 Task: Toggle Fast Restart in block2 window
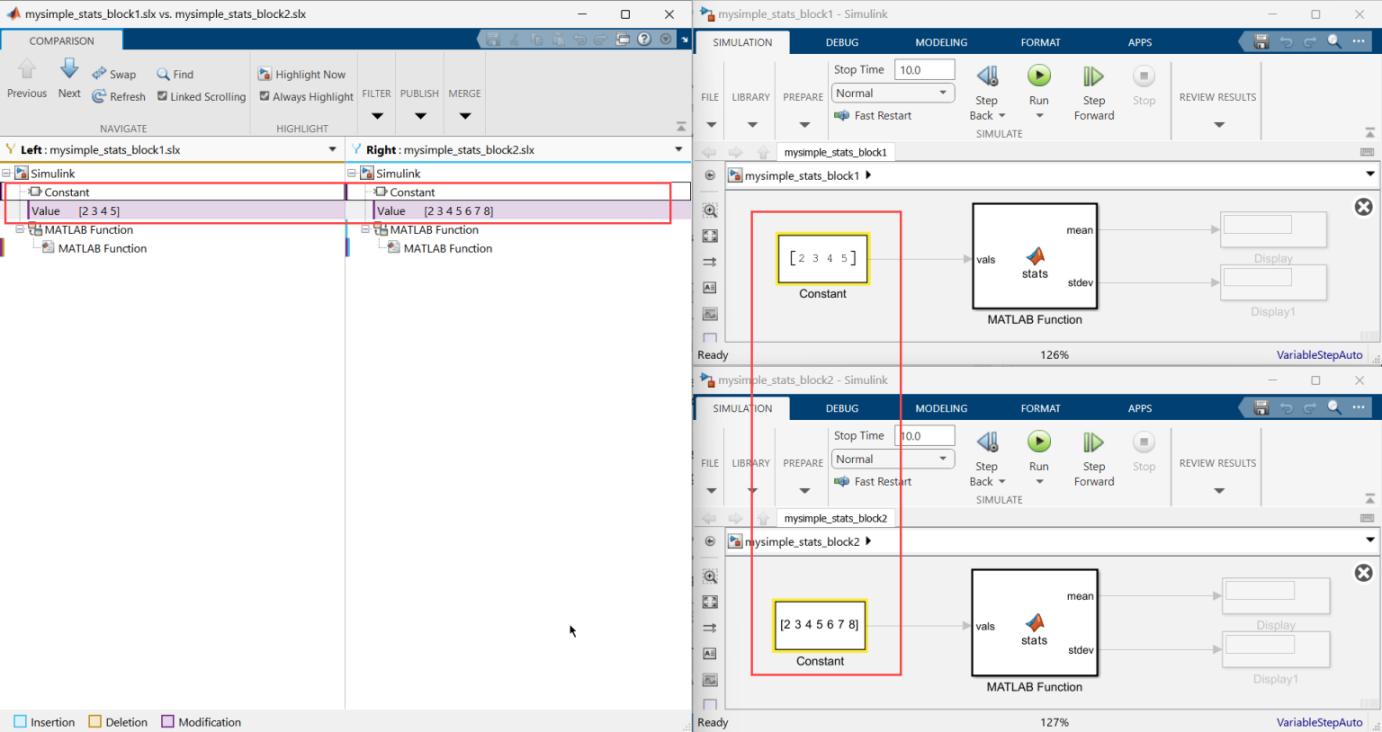872,482
